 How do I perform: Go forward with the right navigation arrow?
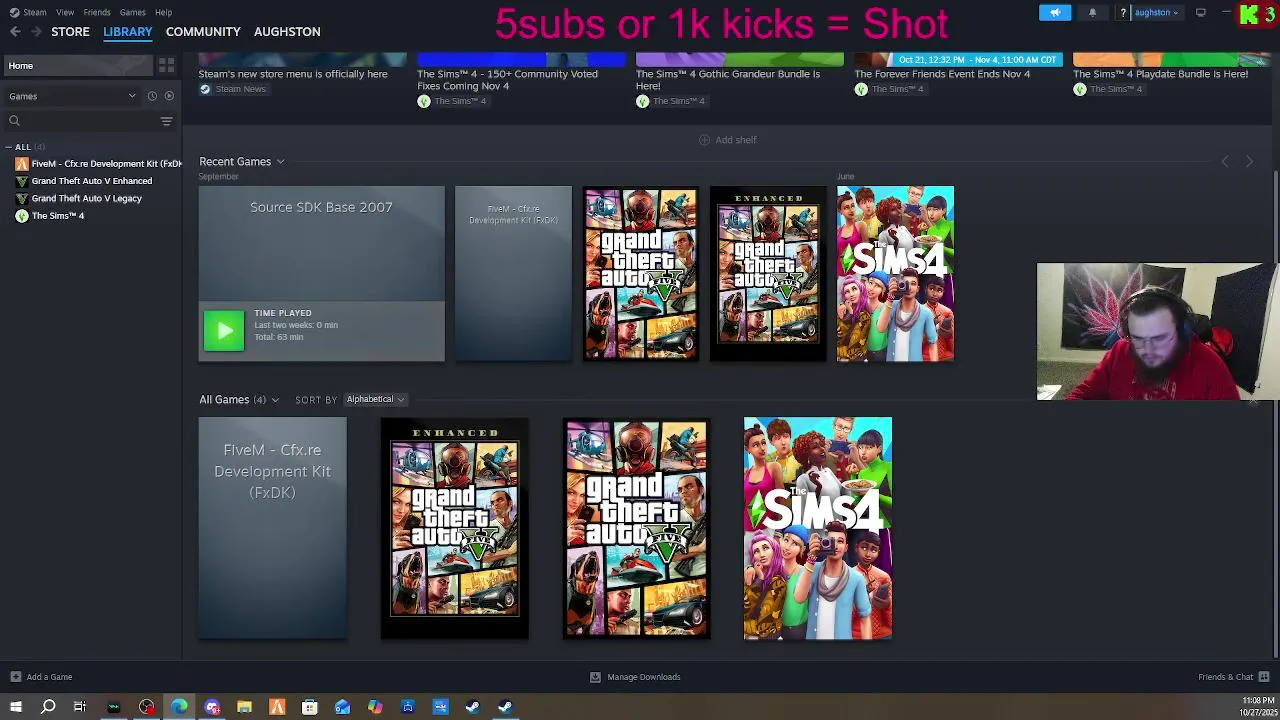coord(36,32)
